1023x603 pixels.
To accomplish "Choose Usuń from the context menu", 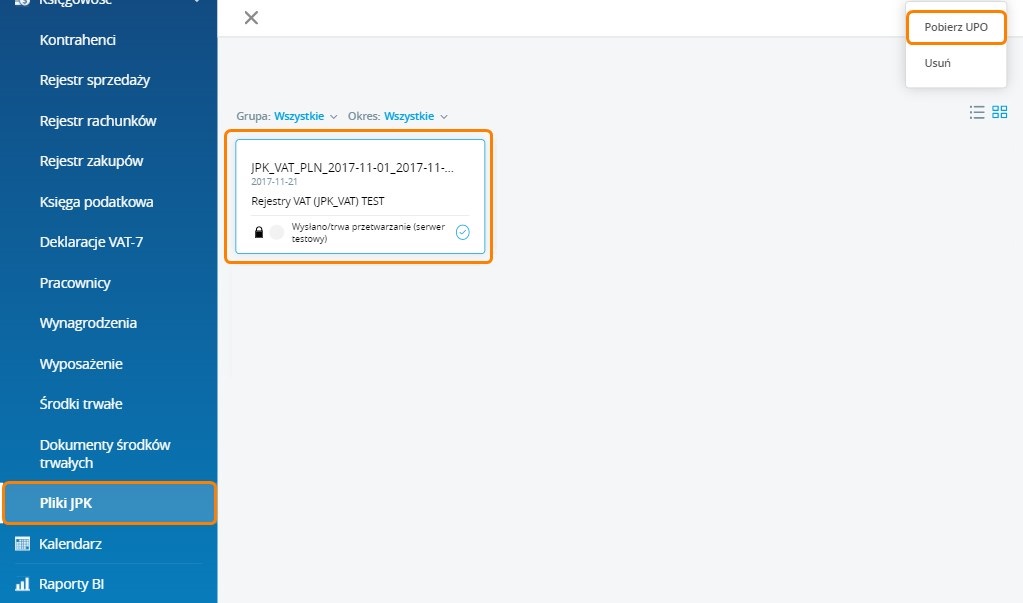I will point(937,63).
